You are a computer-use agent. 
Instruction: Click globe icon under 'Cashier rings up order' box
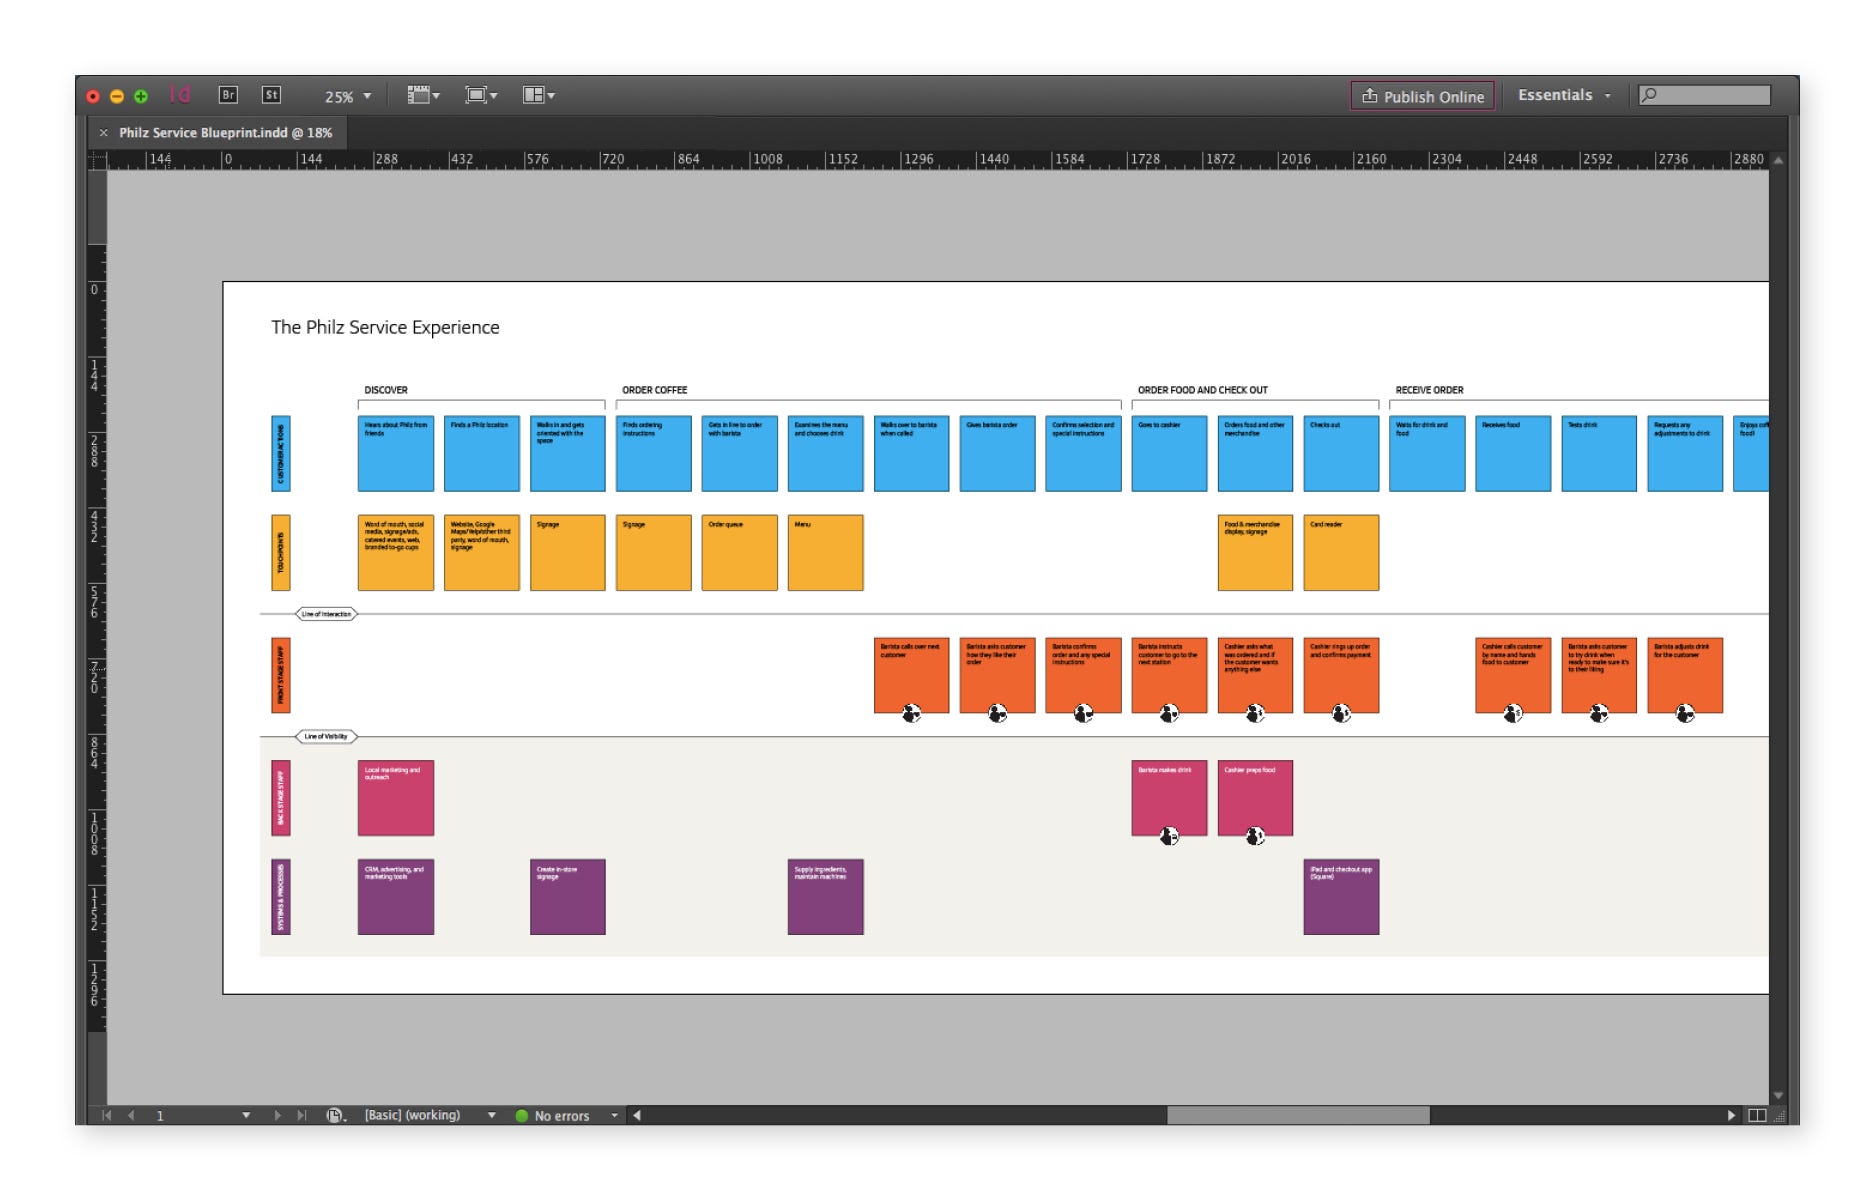[x=1341, y=713]
